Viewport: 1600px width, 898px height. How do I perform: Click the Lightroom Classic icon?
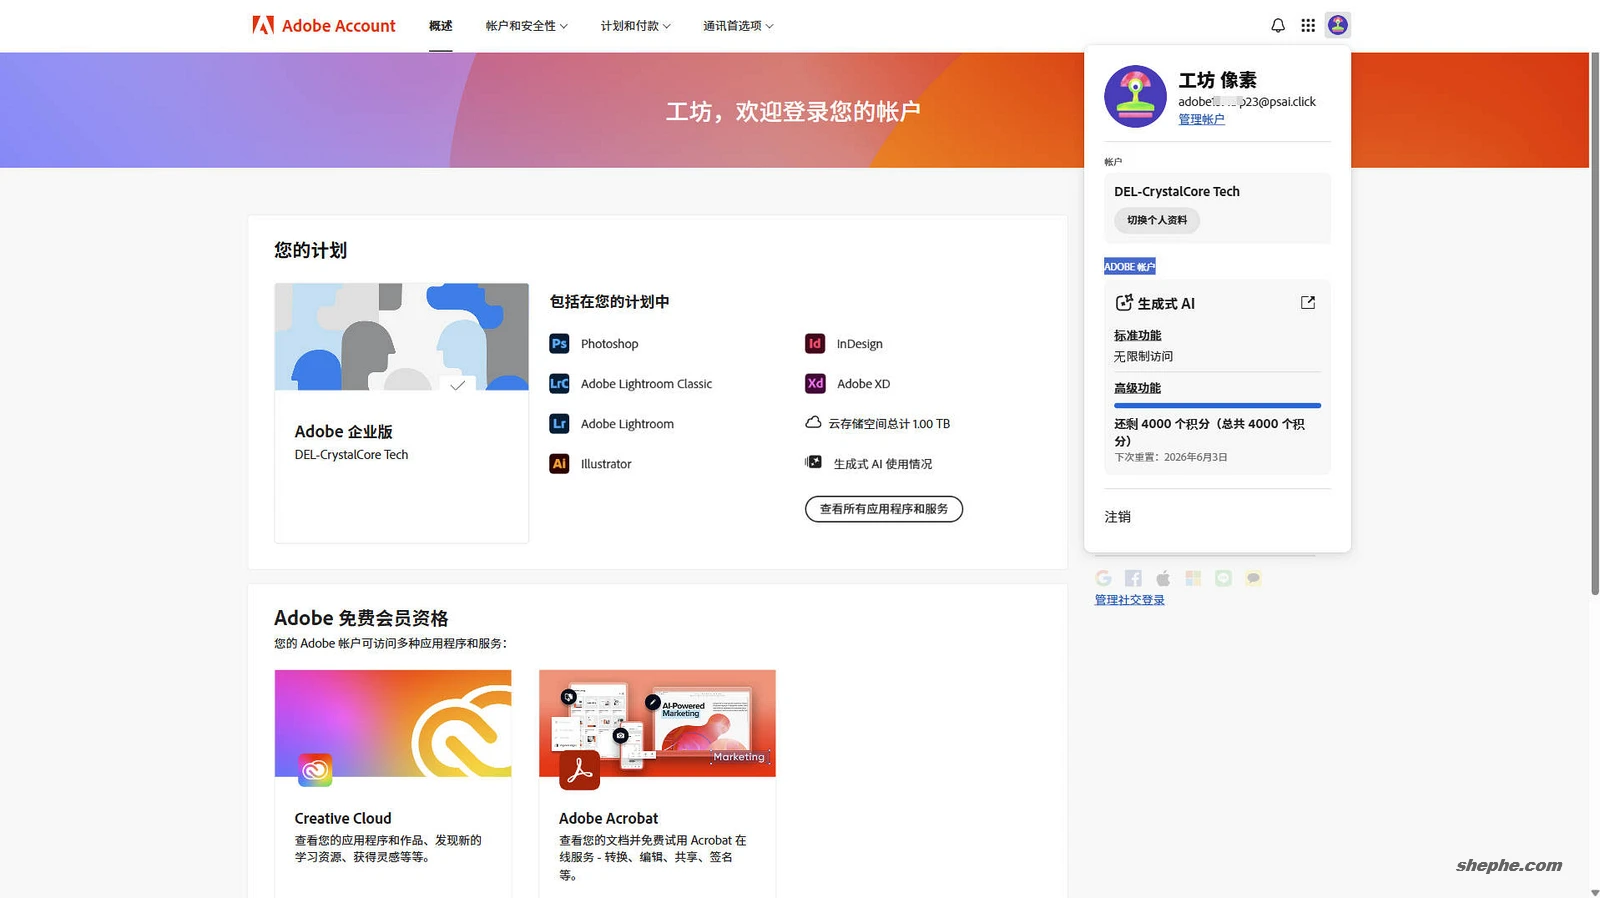click(x=559, y=383)
